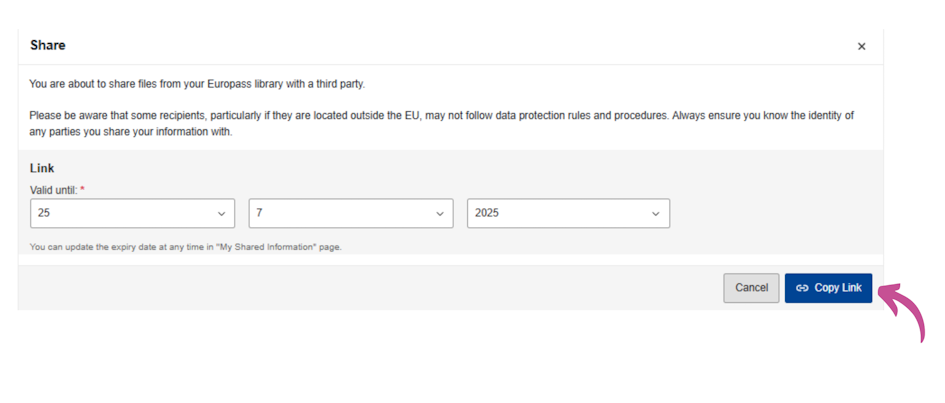Click the Valid until label
945x403 pixels.
tap(54, 190)
